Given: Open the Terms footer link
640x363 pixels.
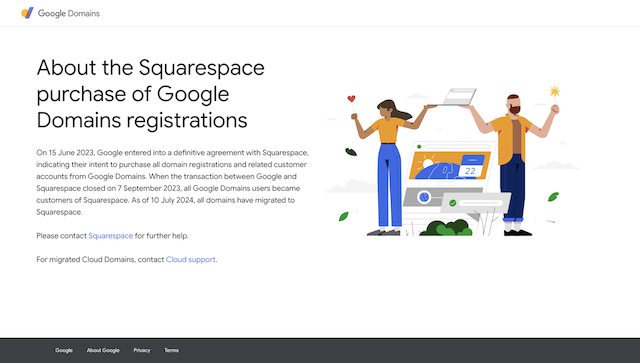Looking at the screenshot, I should 171,350.
